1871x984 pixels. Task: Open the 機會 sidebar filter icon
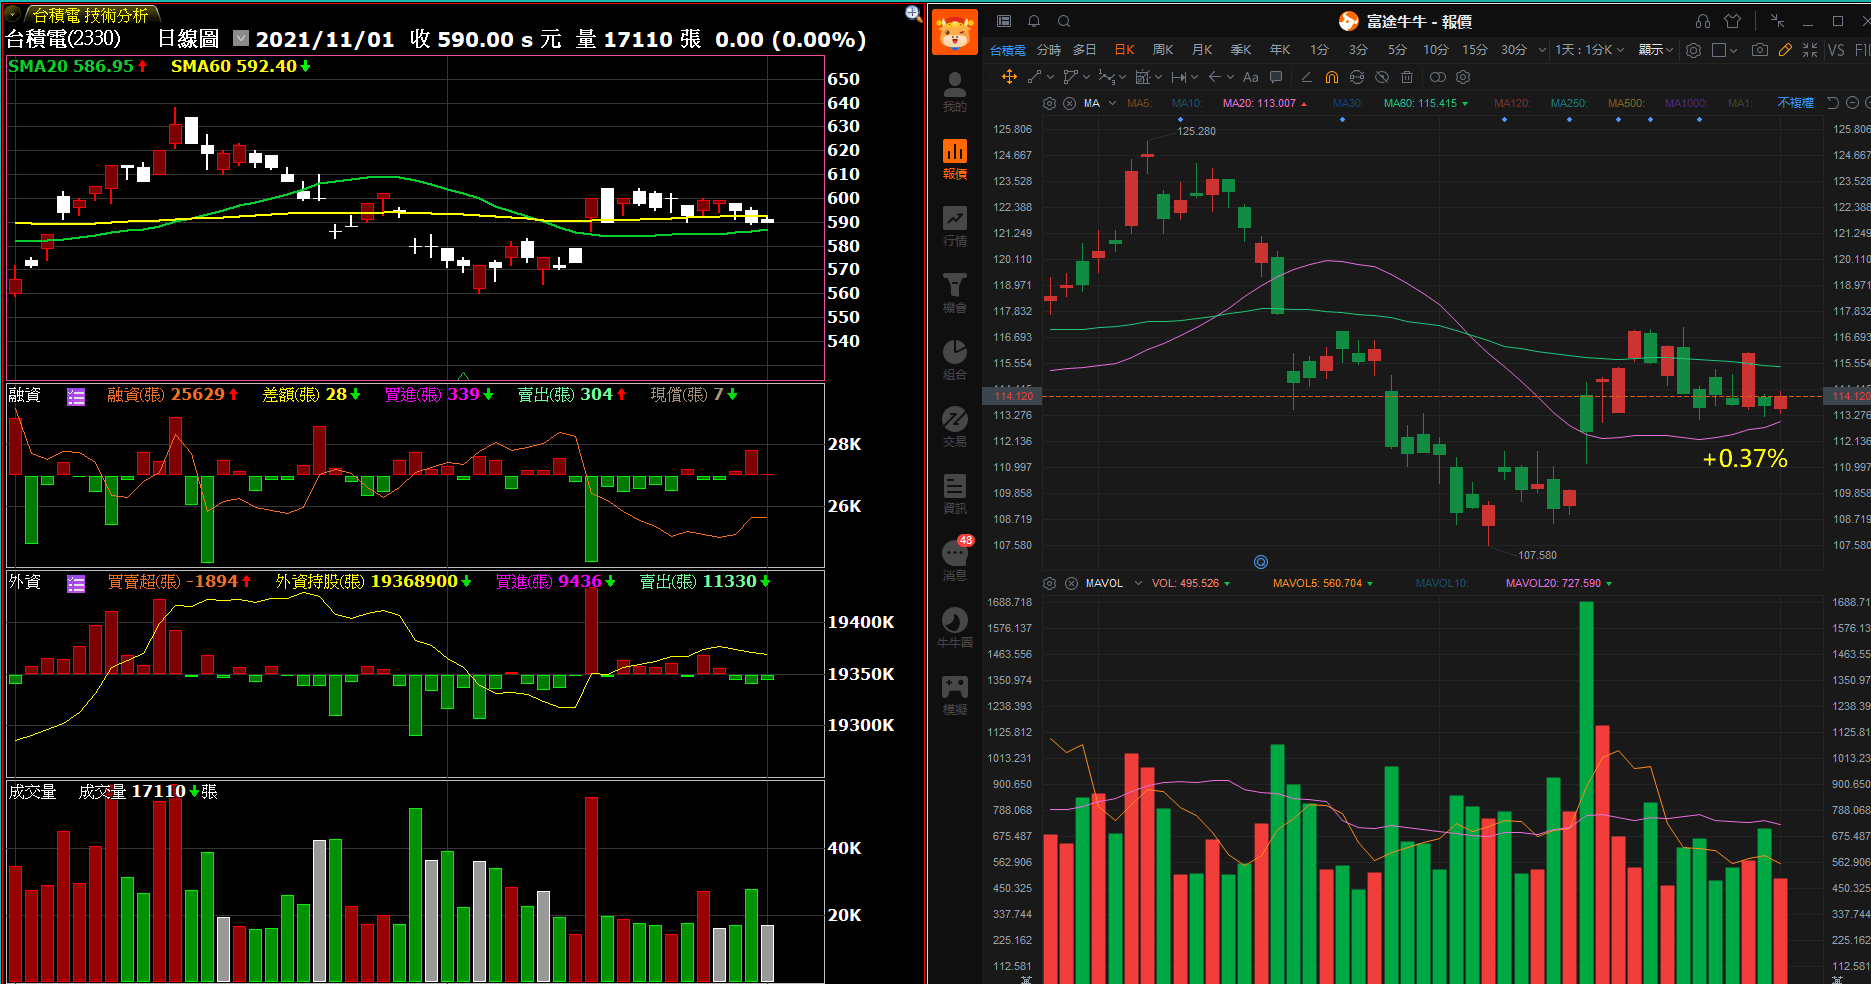point(955,292)
